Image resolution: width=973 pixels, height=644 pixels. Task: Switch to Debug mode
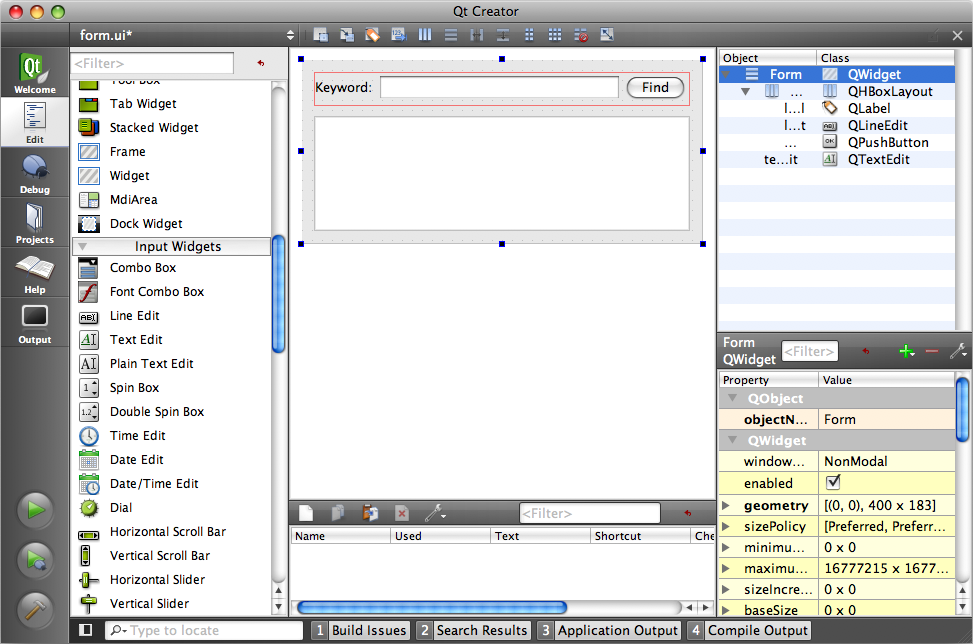[x=34, y=173]
